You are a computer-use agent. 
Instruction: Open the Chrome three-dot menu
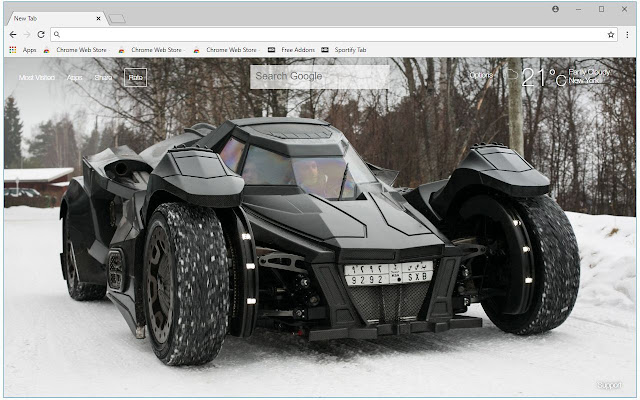(627, 35)
